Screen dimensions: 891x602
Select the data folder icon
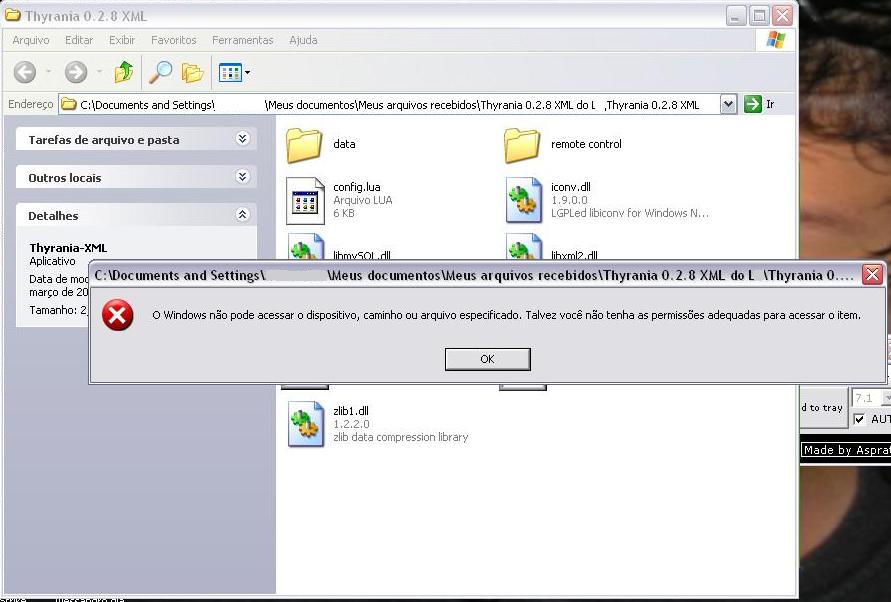(x=304, y=145)
